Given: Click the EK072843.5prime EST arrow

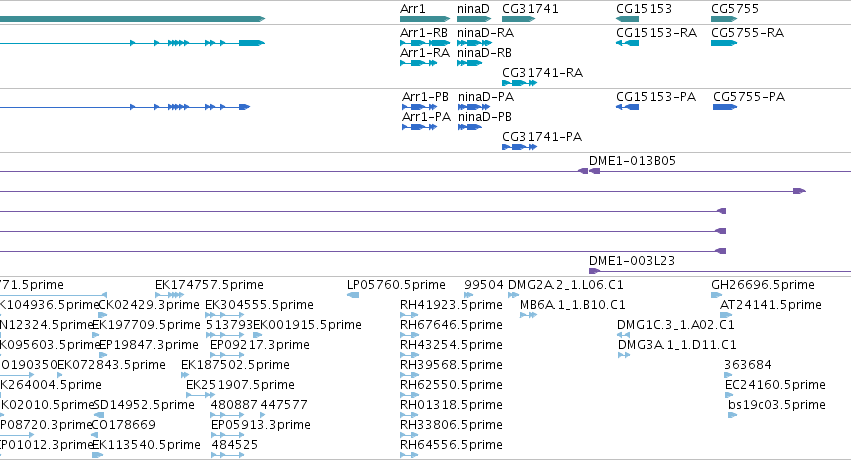Looking at the screenshot, I should pos(60,375).
